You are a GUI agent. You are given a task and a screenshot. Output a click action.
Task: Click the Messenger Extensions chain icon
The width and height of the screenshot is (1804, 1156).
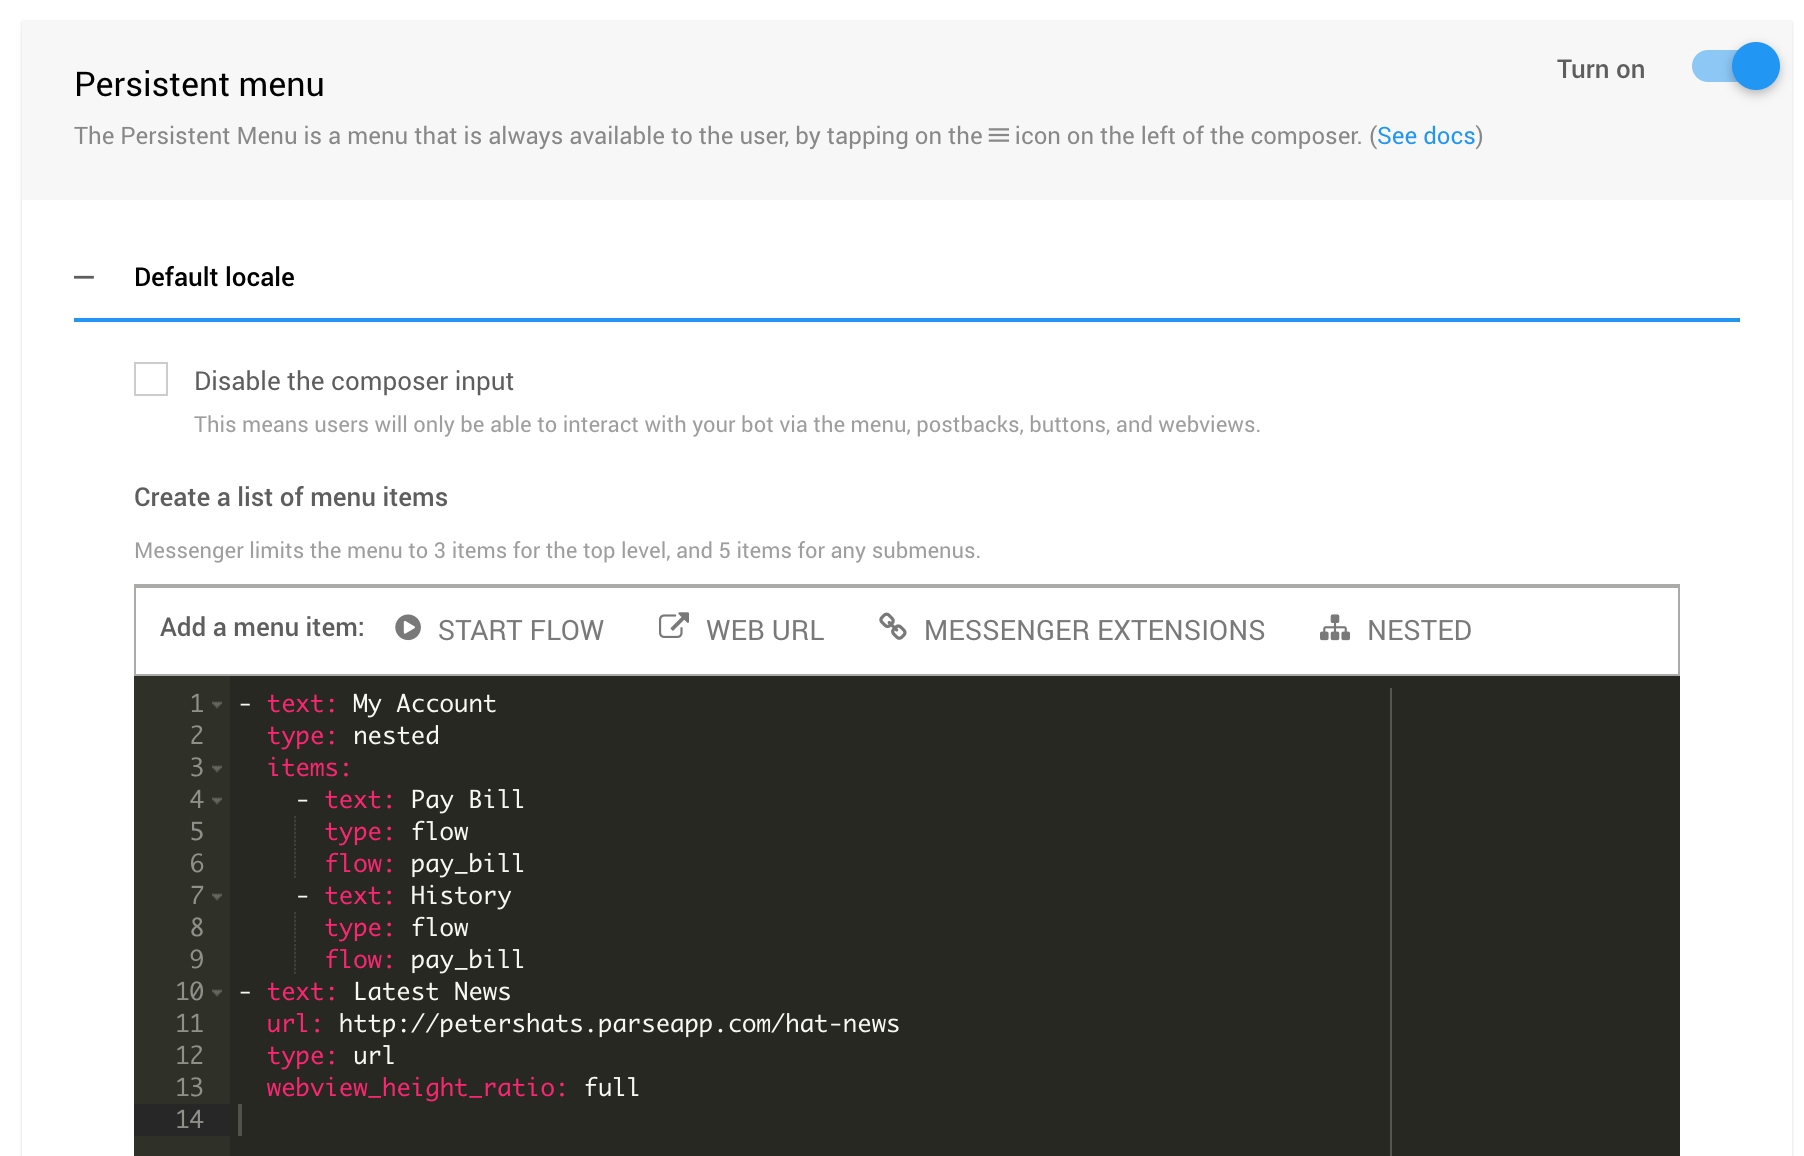[893, 627]
